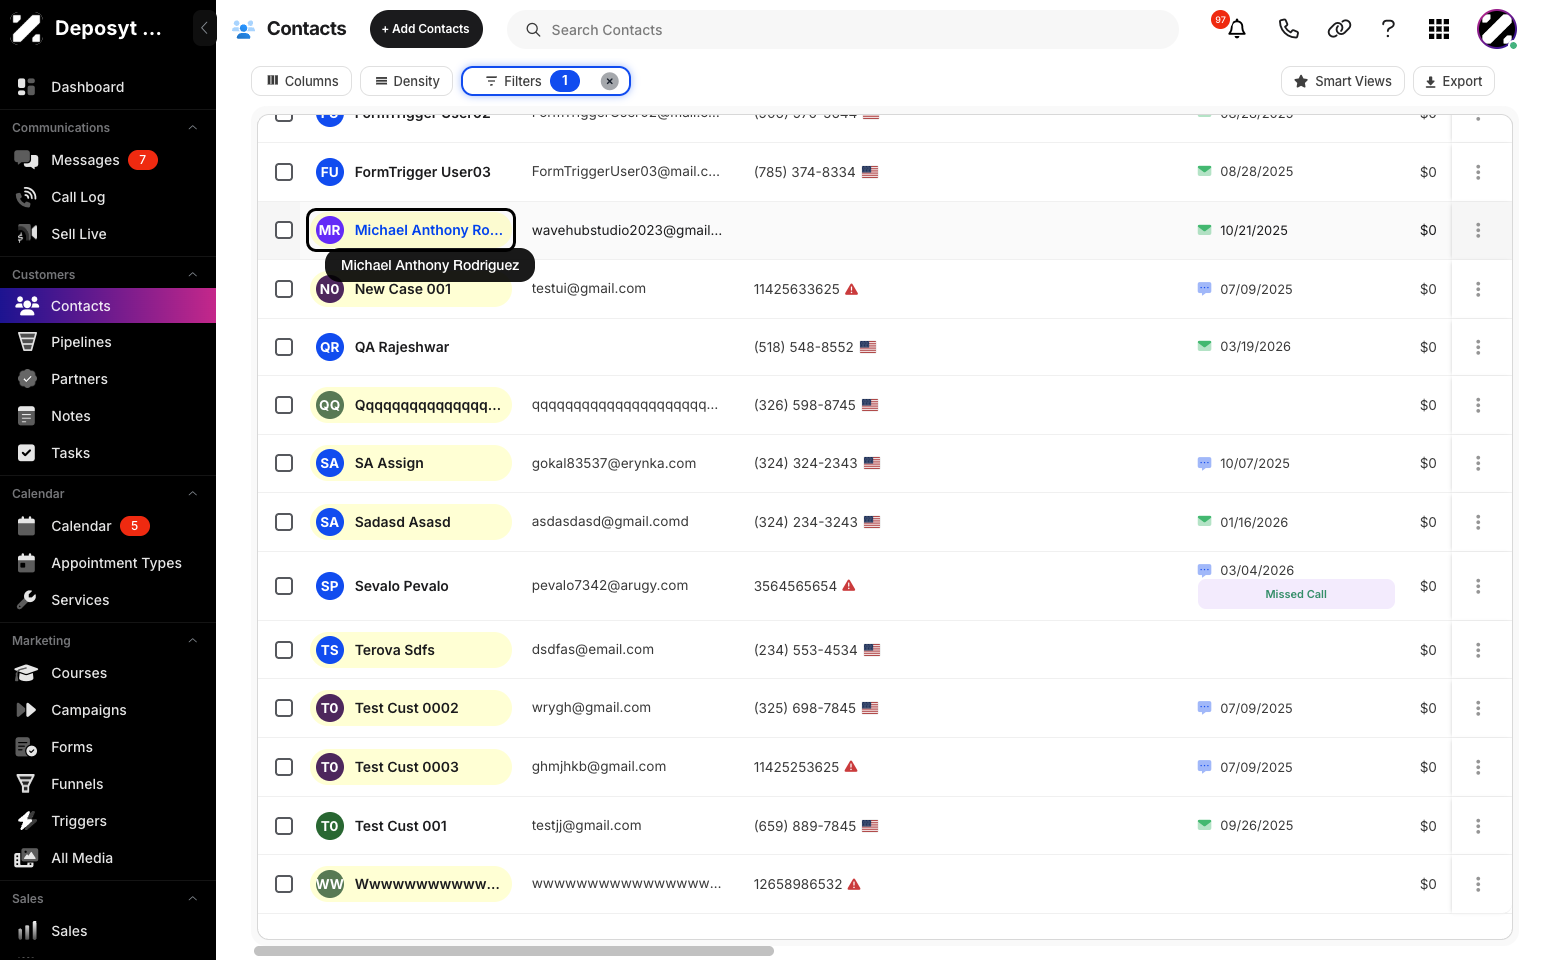This screenshot has height=960, width=1541.
Task: Select the SA Assign row checkbox
Action: [x=284, y=463]
